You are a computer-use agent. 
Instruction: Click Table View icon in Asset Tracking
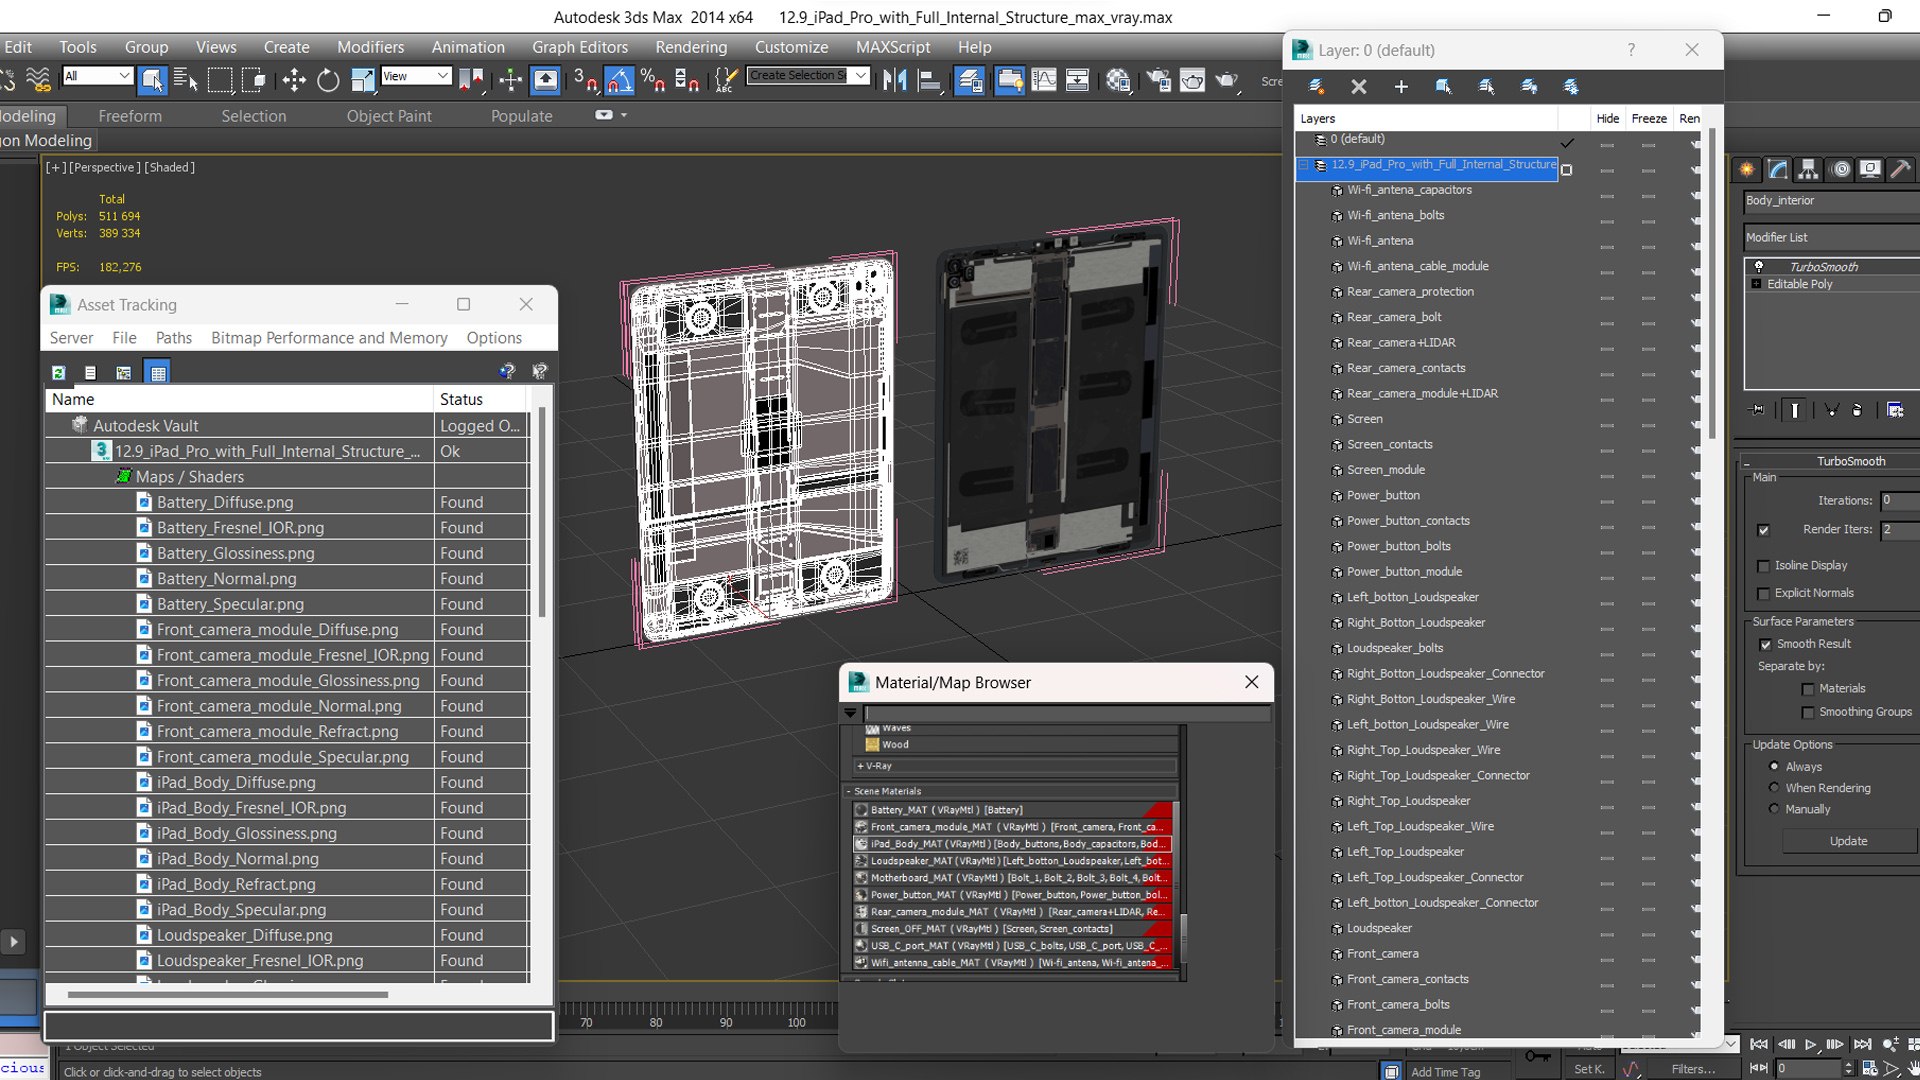pos(158,372)
